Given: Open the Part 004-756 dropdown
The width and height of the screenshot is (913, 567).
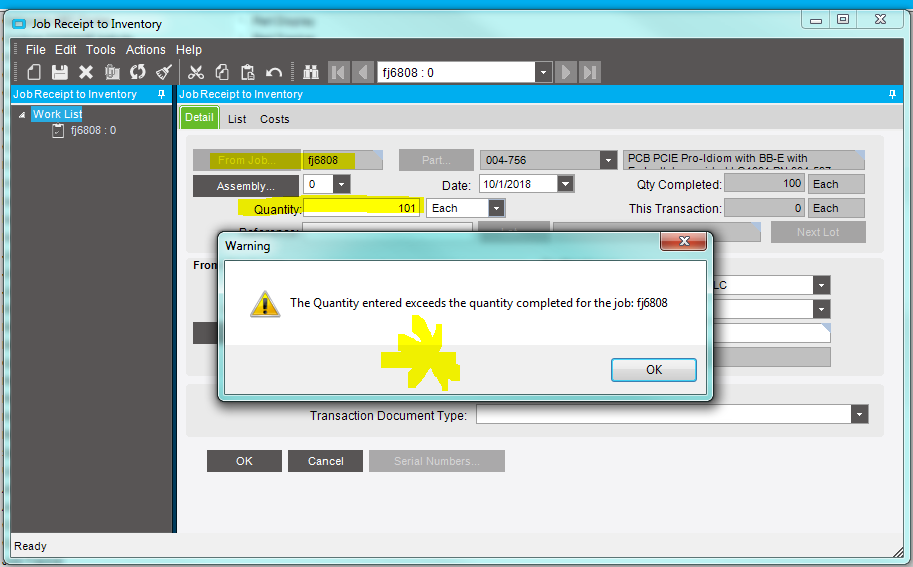Looking at the screenshot, I should click(608, 160).
